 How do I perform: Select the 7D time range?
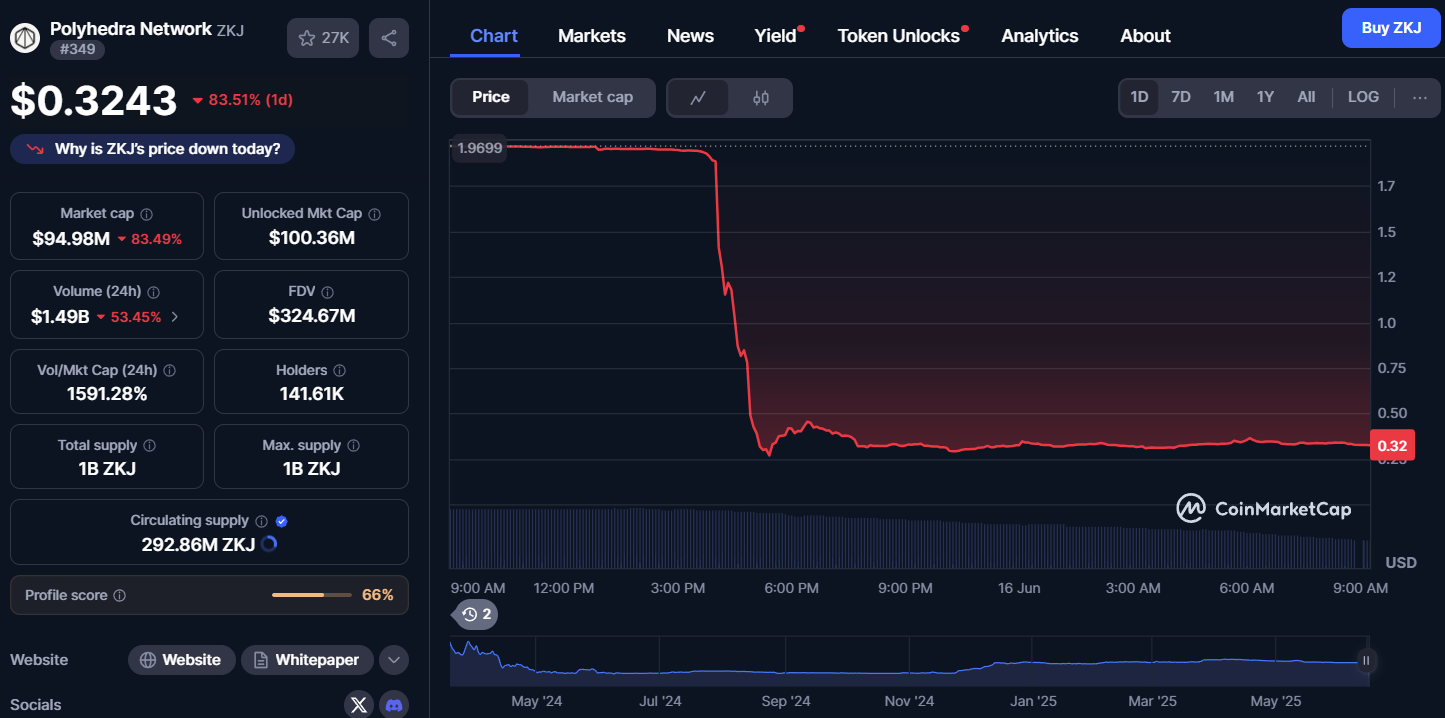1181,97
